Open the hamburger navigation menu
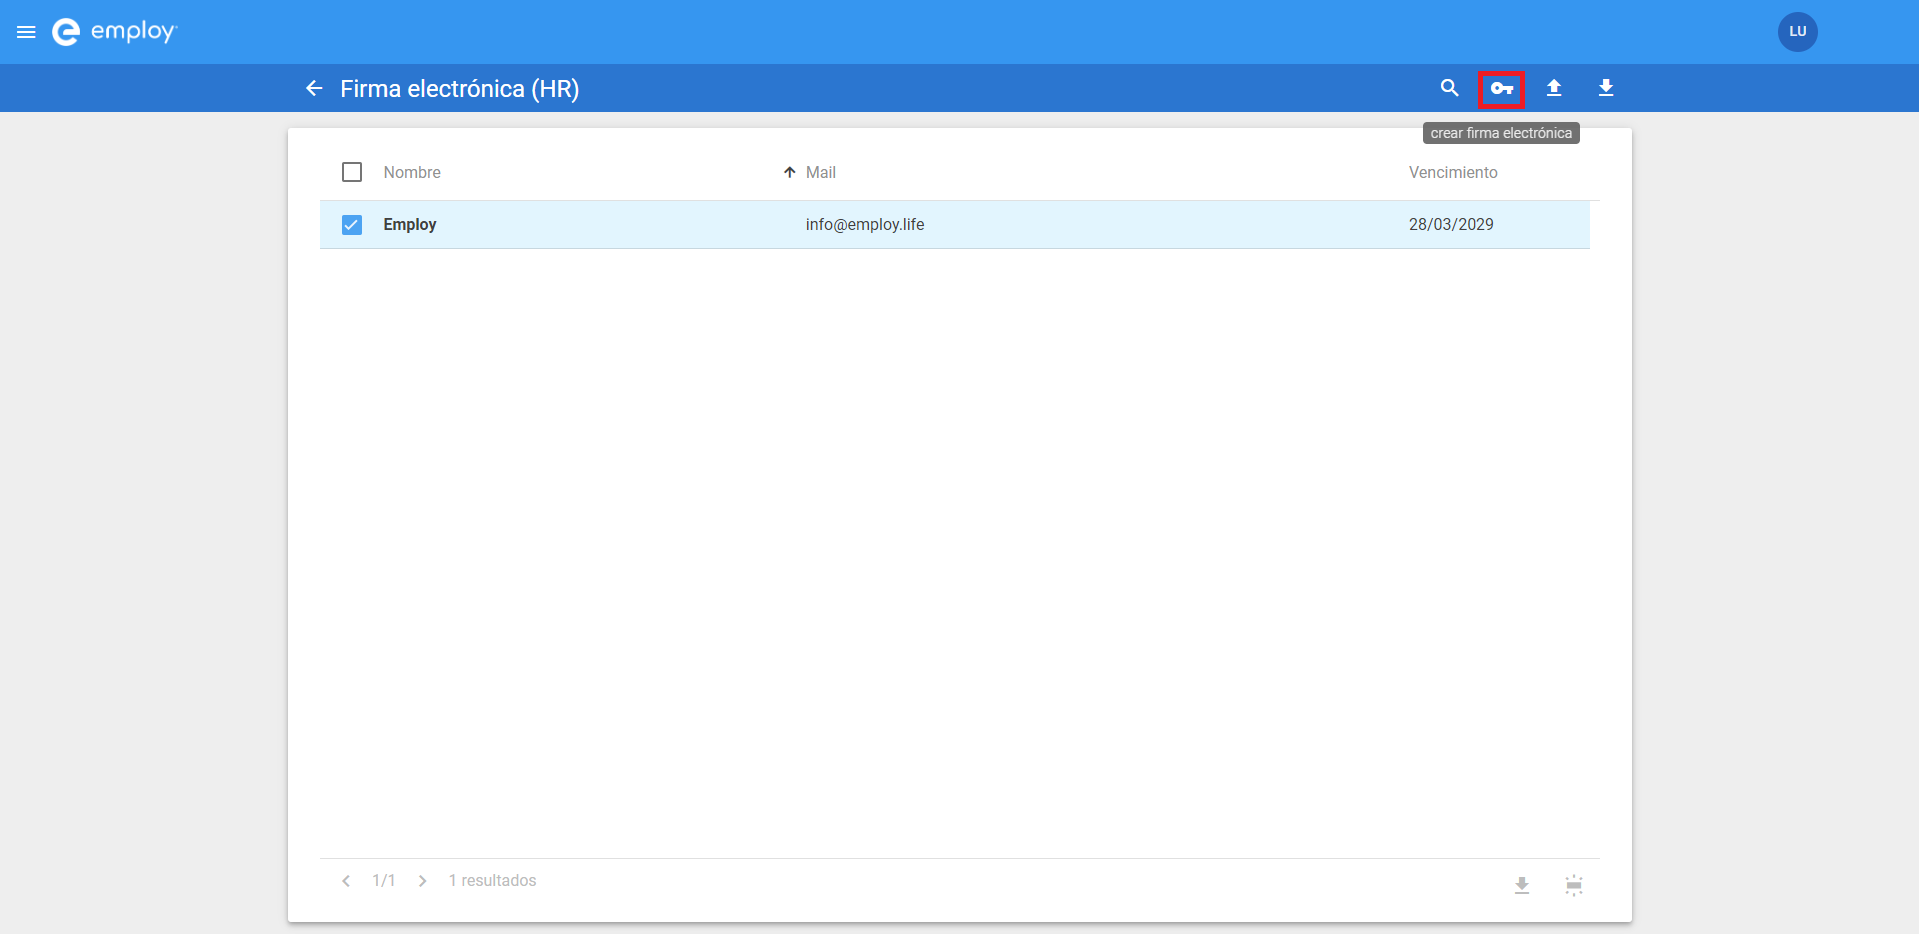This screenshot has width=1920, height=934. [27, 32]
